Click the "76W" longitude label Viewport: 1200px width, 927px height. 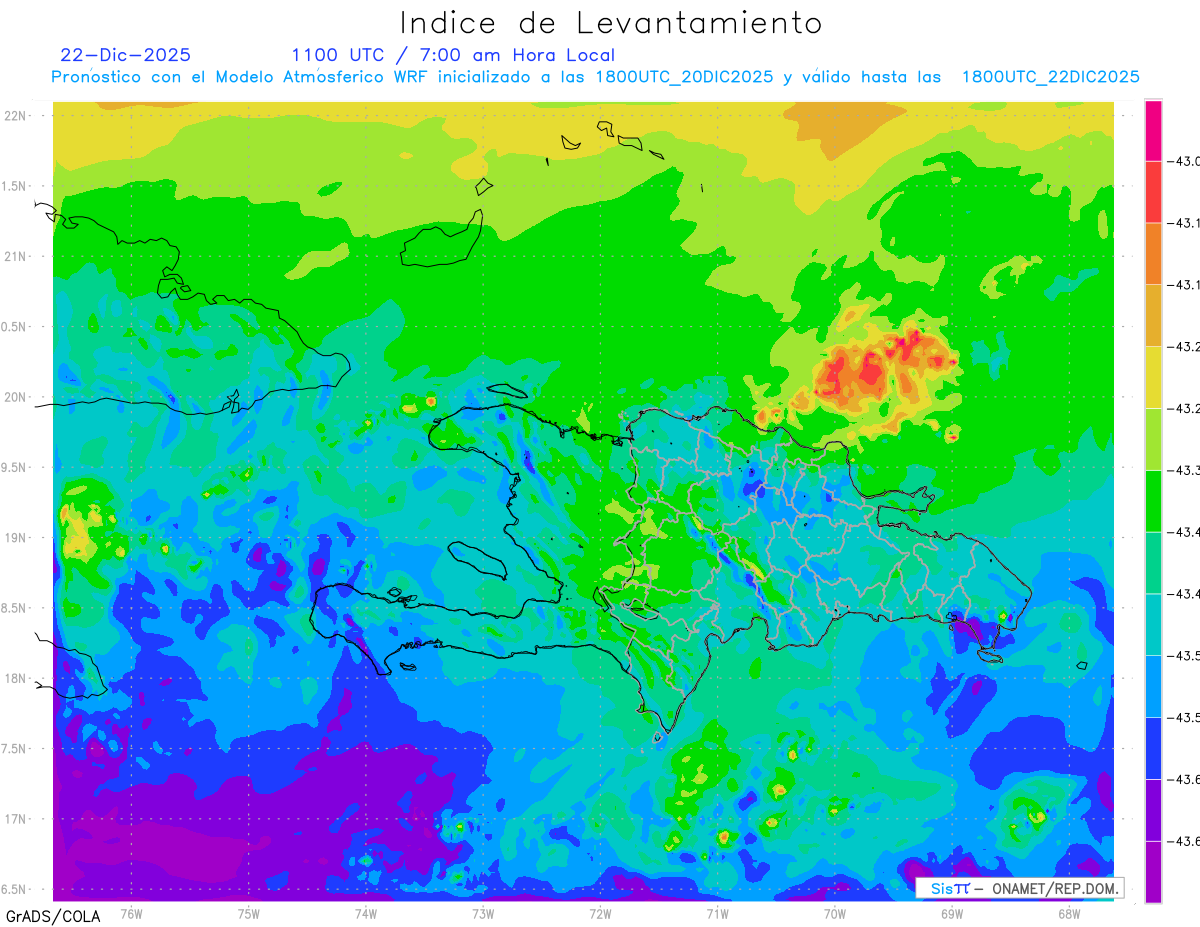click(131, 913)
